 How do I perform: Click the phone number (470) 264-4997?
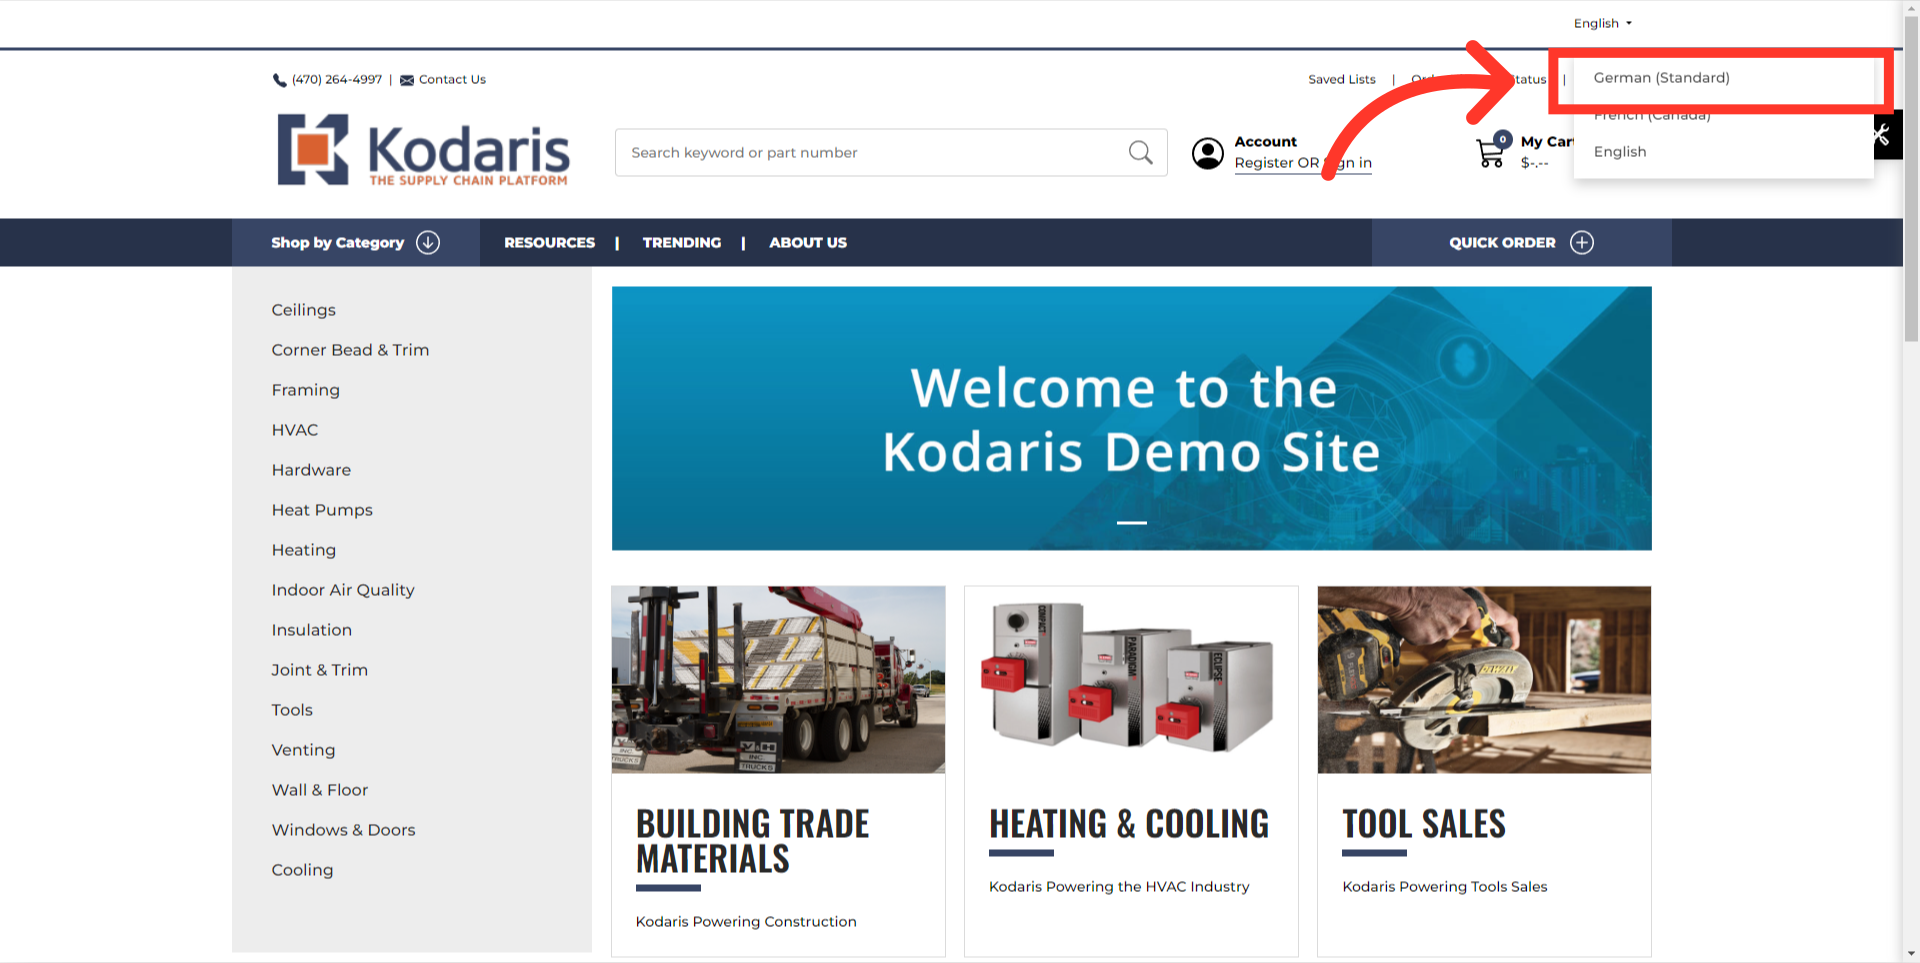[337, 80]
